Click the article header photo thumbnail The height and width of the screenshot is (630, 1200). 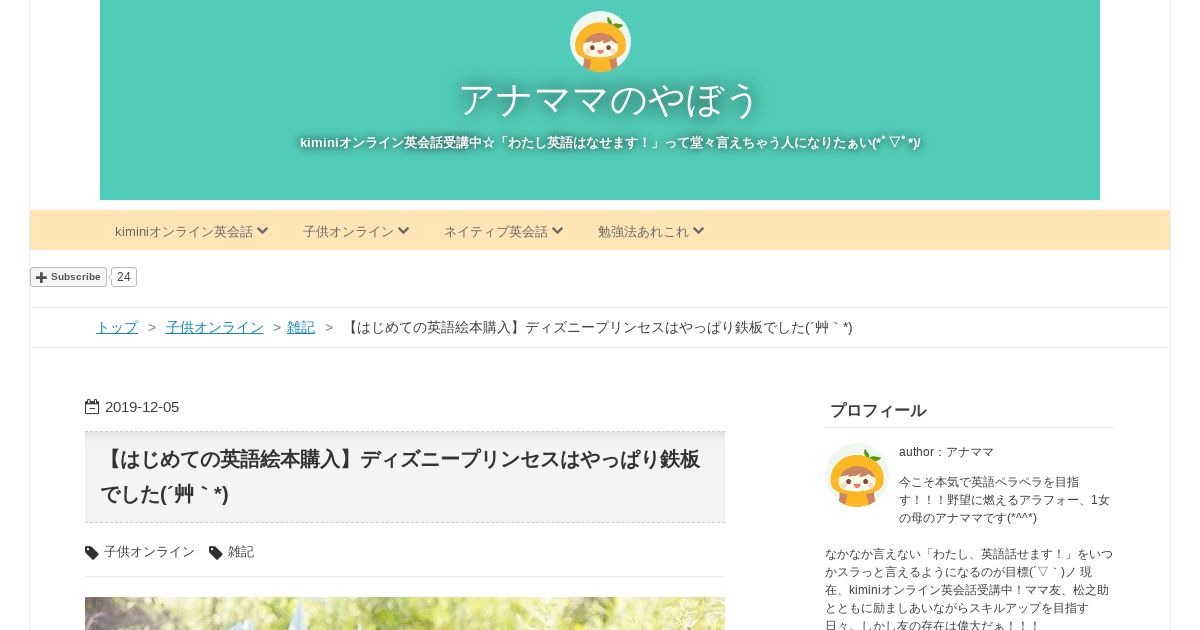tap(405, 614)
